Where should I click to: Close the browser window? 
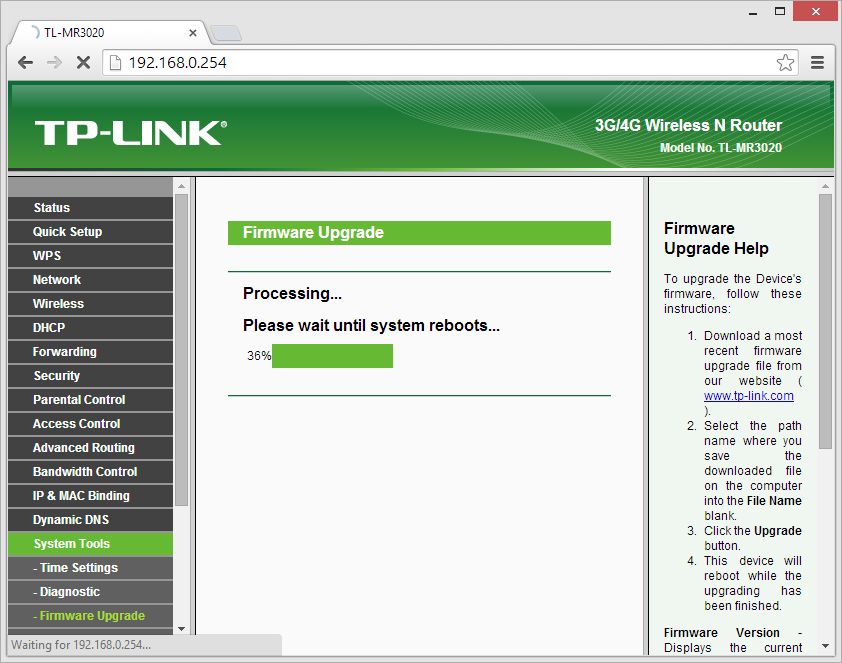click(815, 11)
